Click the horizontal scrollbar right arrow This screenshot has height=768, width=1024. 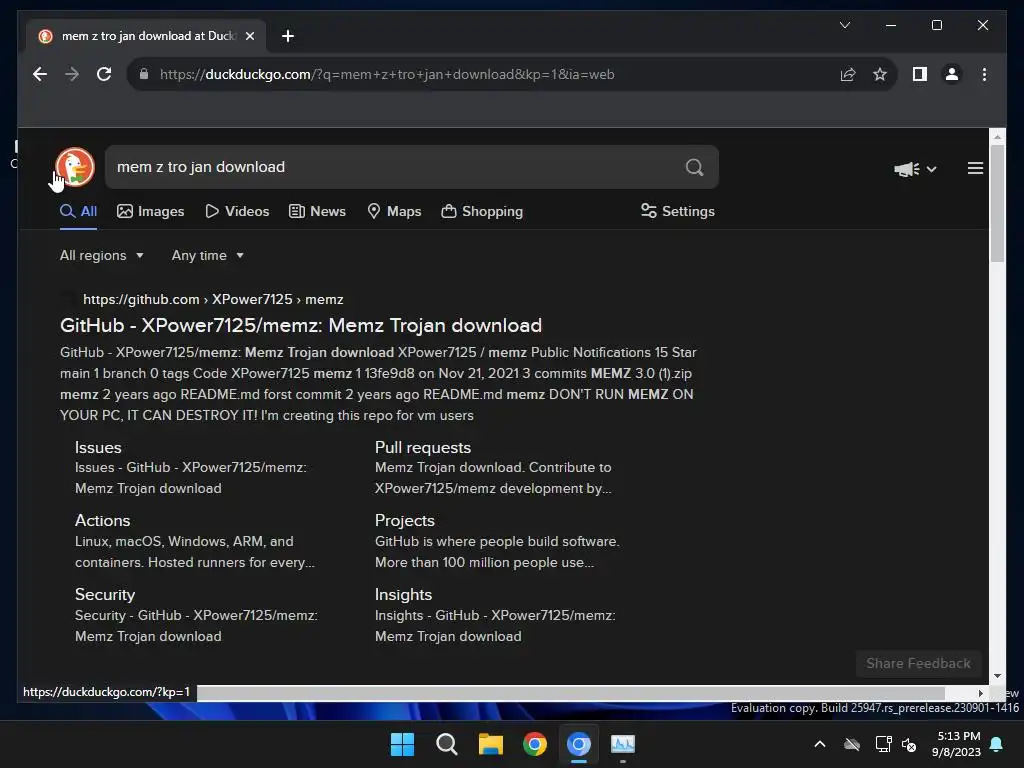point(980,693)
